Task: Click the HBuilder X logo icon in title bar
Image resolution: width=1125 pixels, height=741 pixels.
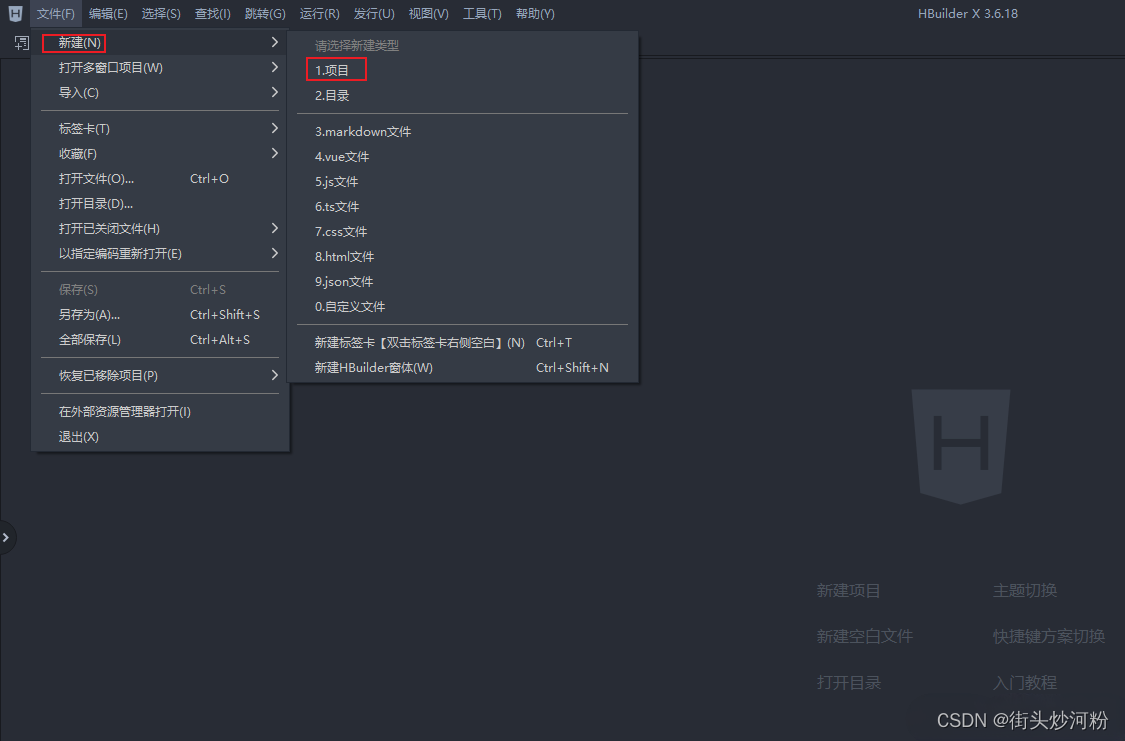Action: coord(15,13)
